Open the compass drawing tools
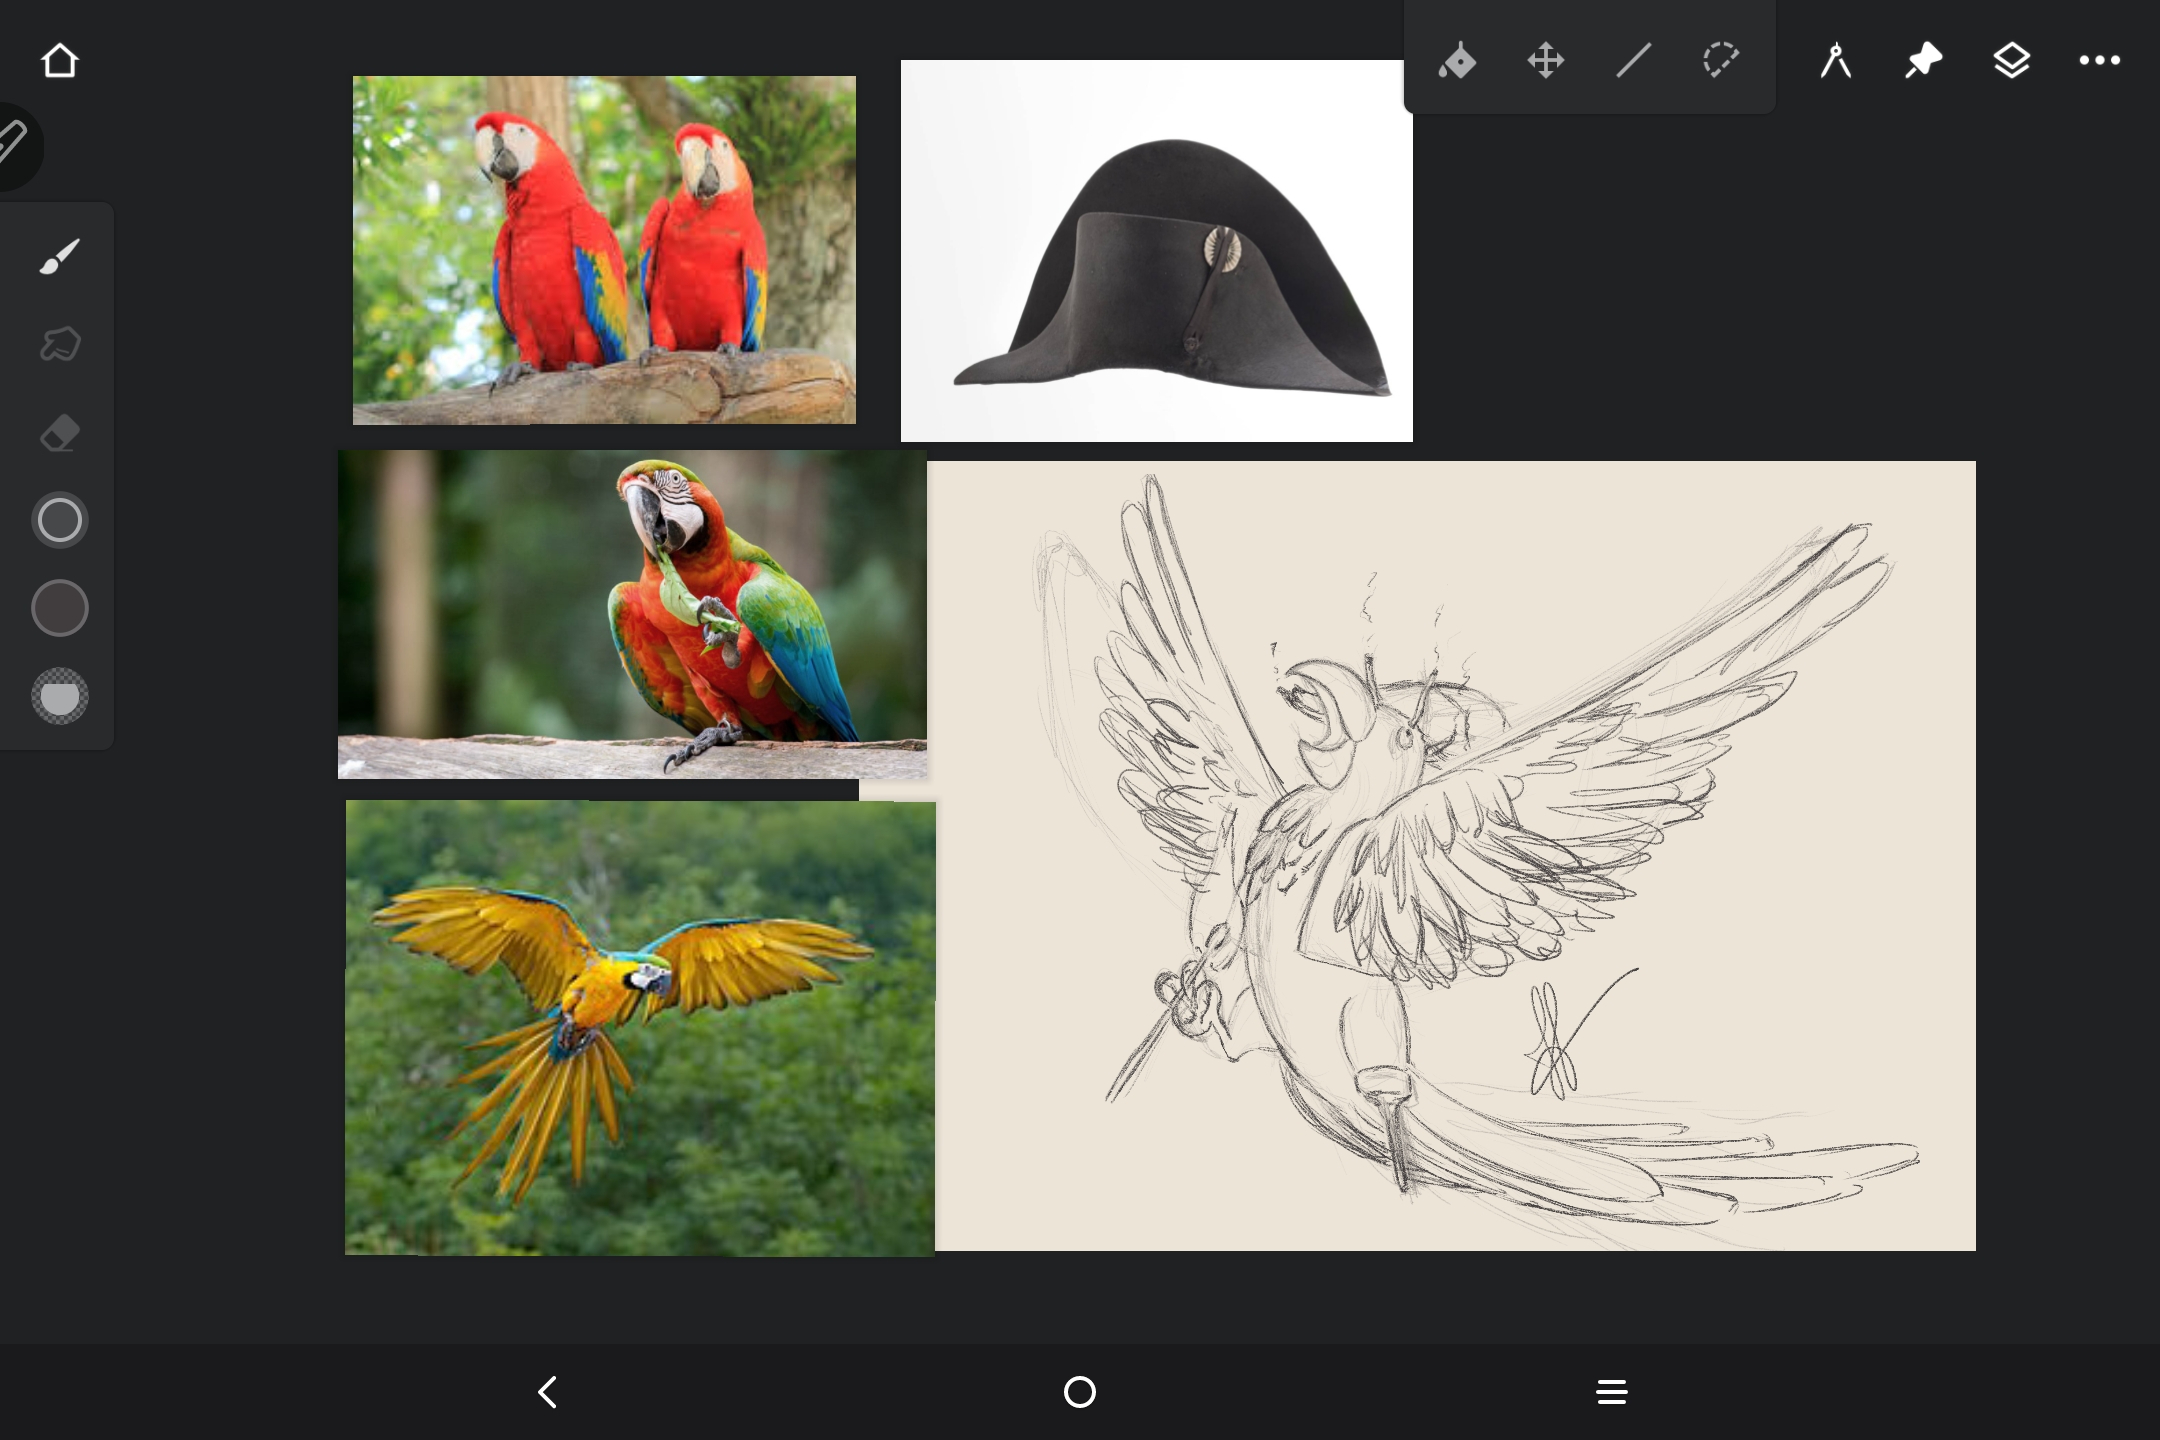 pos(1835,61)
